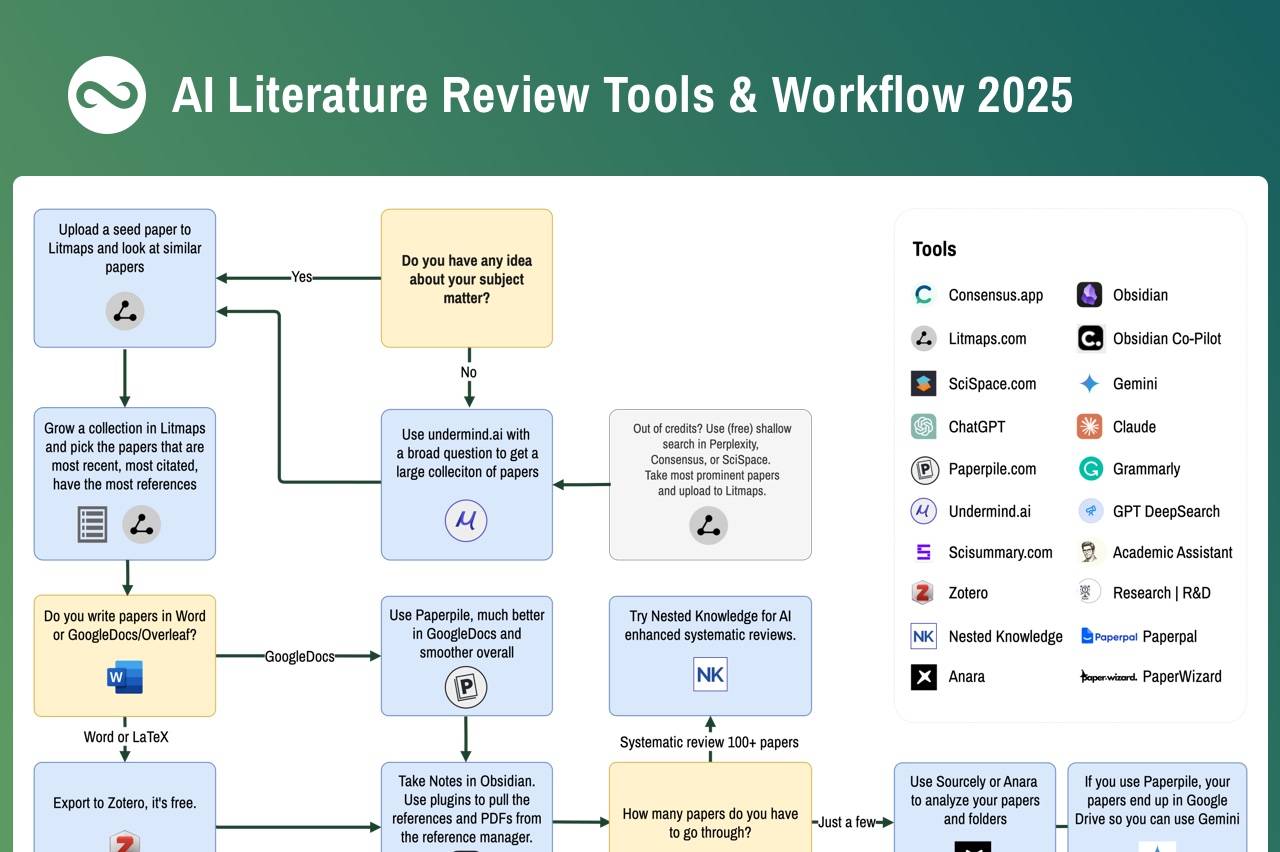Click the 'GoogleDocs' arrow label
Viewport: 1280px width, 852px height.
(299, 656)
